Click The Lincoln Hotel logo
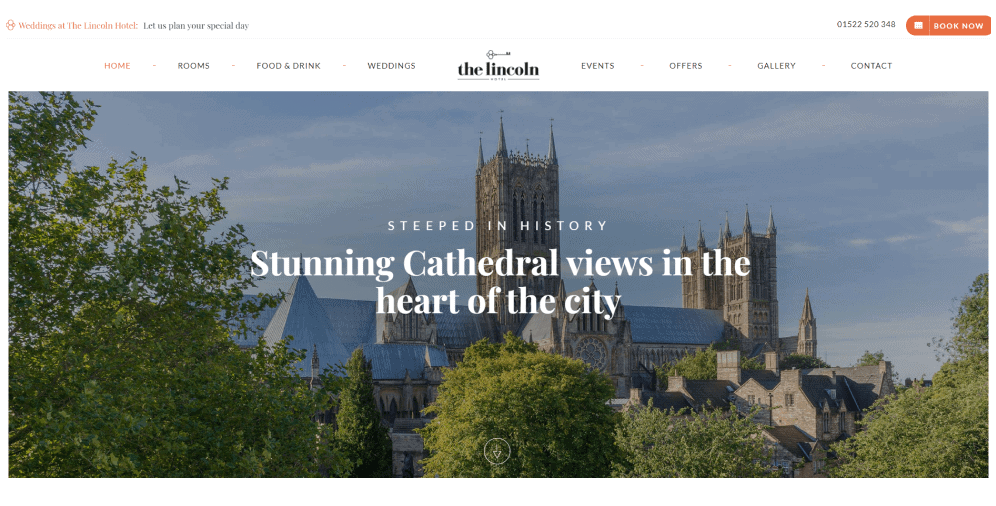Viewport: 996px width, 506px height. click(498, 65)
